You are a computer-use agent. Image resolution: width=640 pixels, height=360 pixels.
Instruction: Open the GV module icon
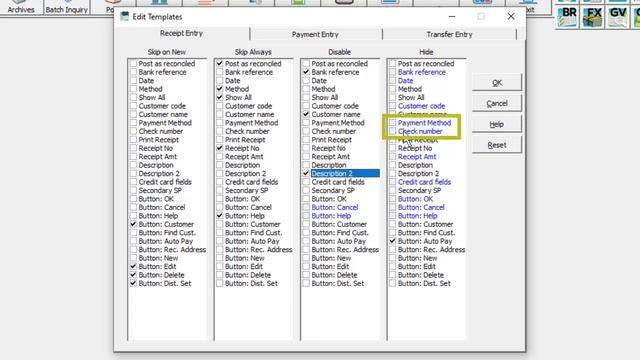click(x=618, y=17)
